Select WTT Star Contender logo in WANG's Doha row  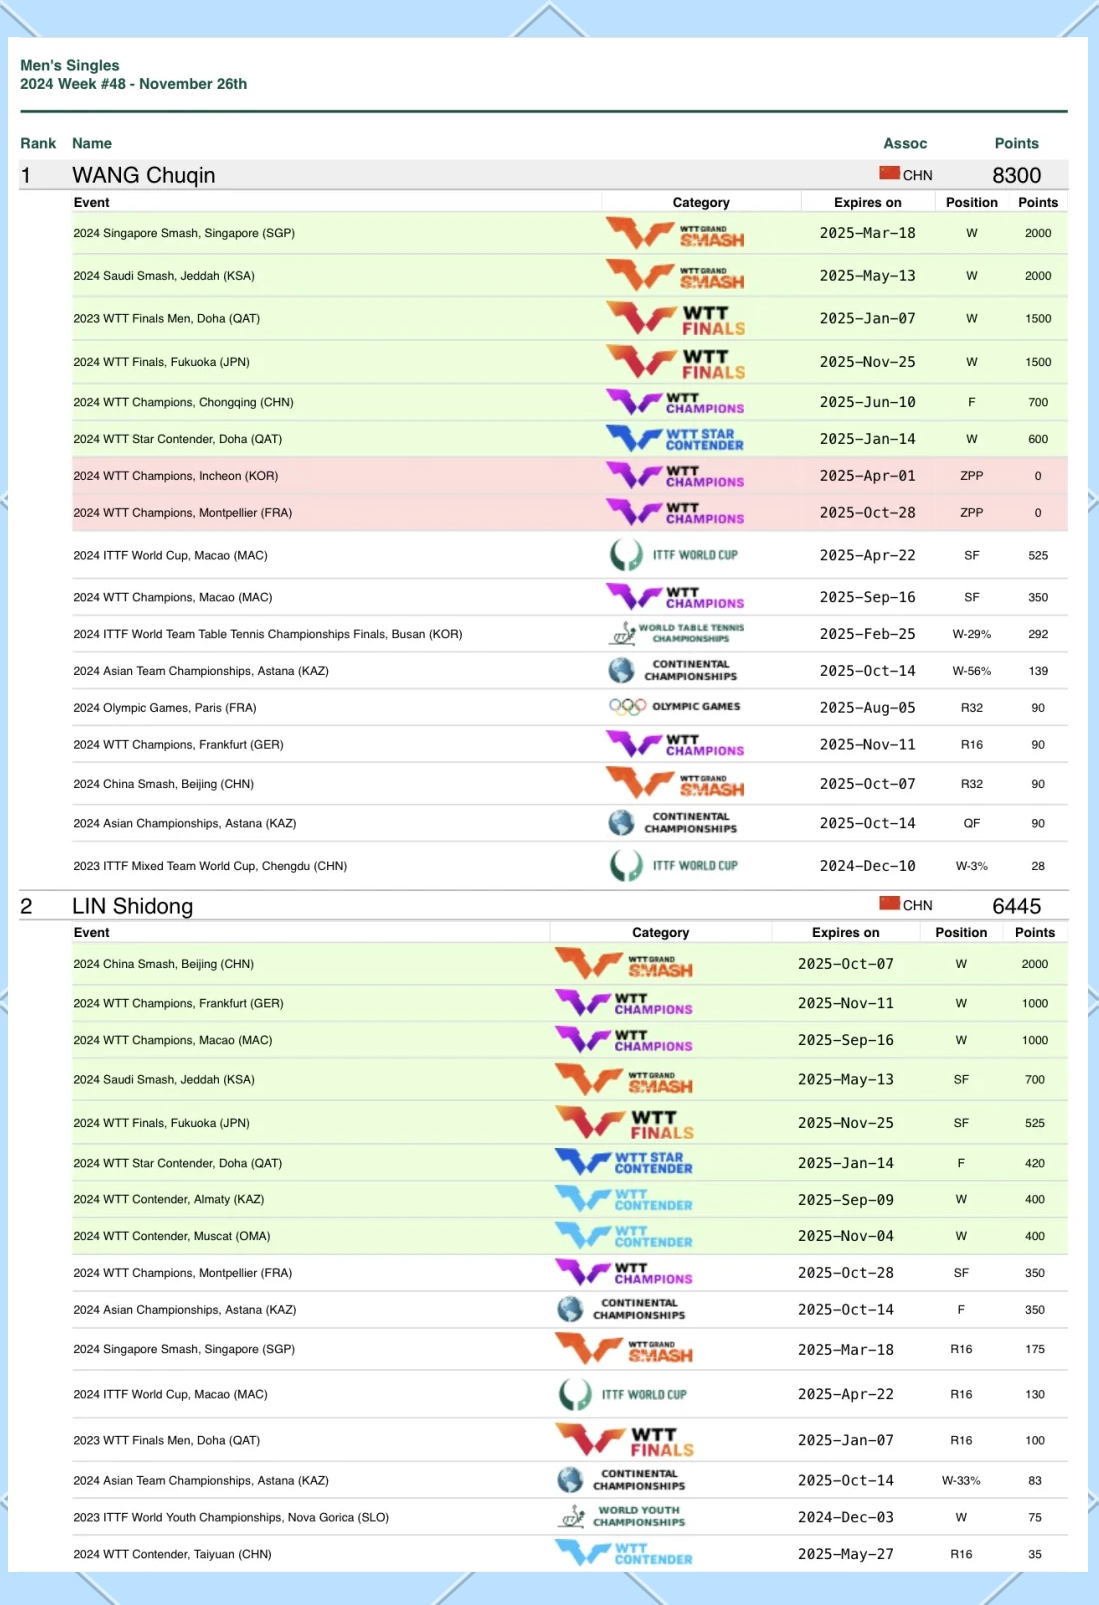pos(675,439)
